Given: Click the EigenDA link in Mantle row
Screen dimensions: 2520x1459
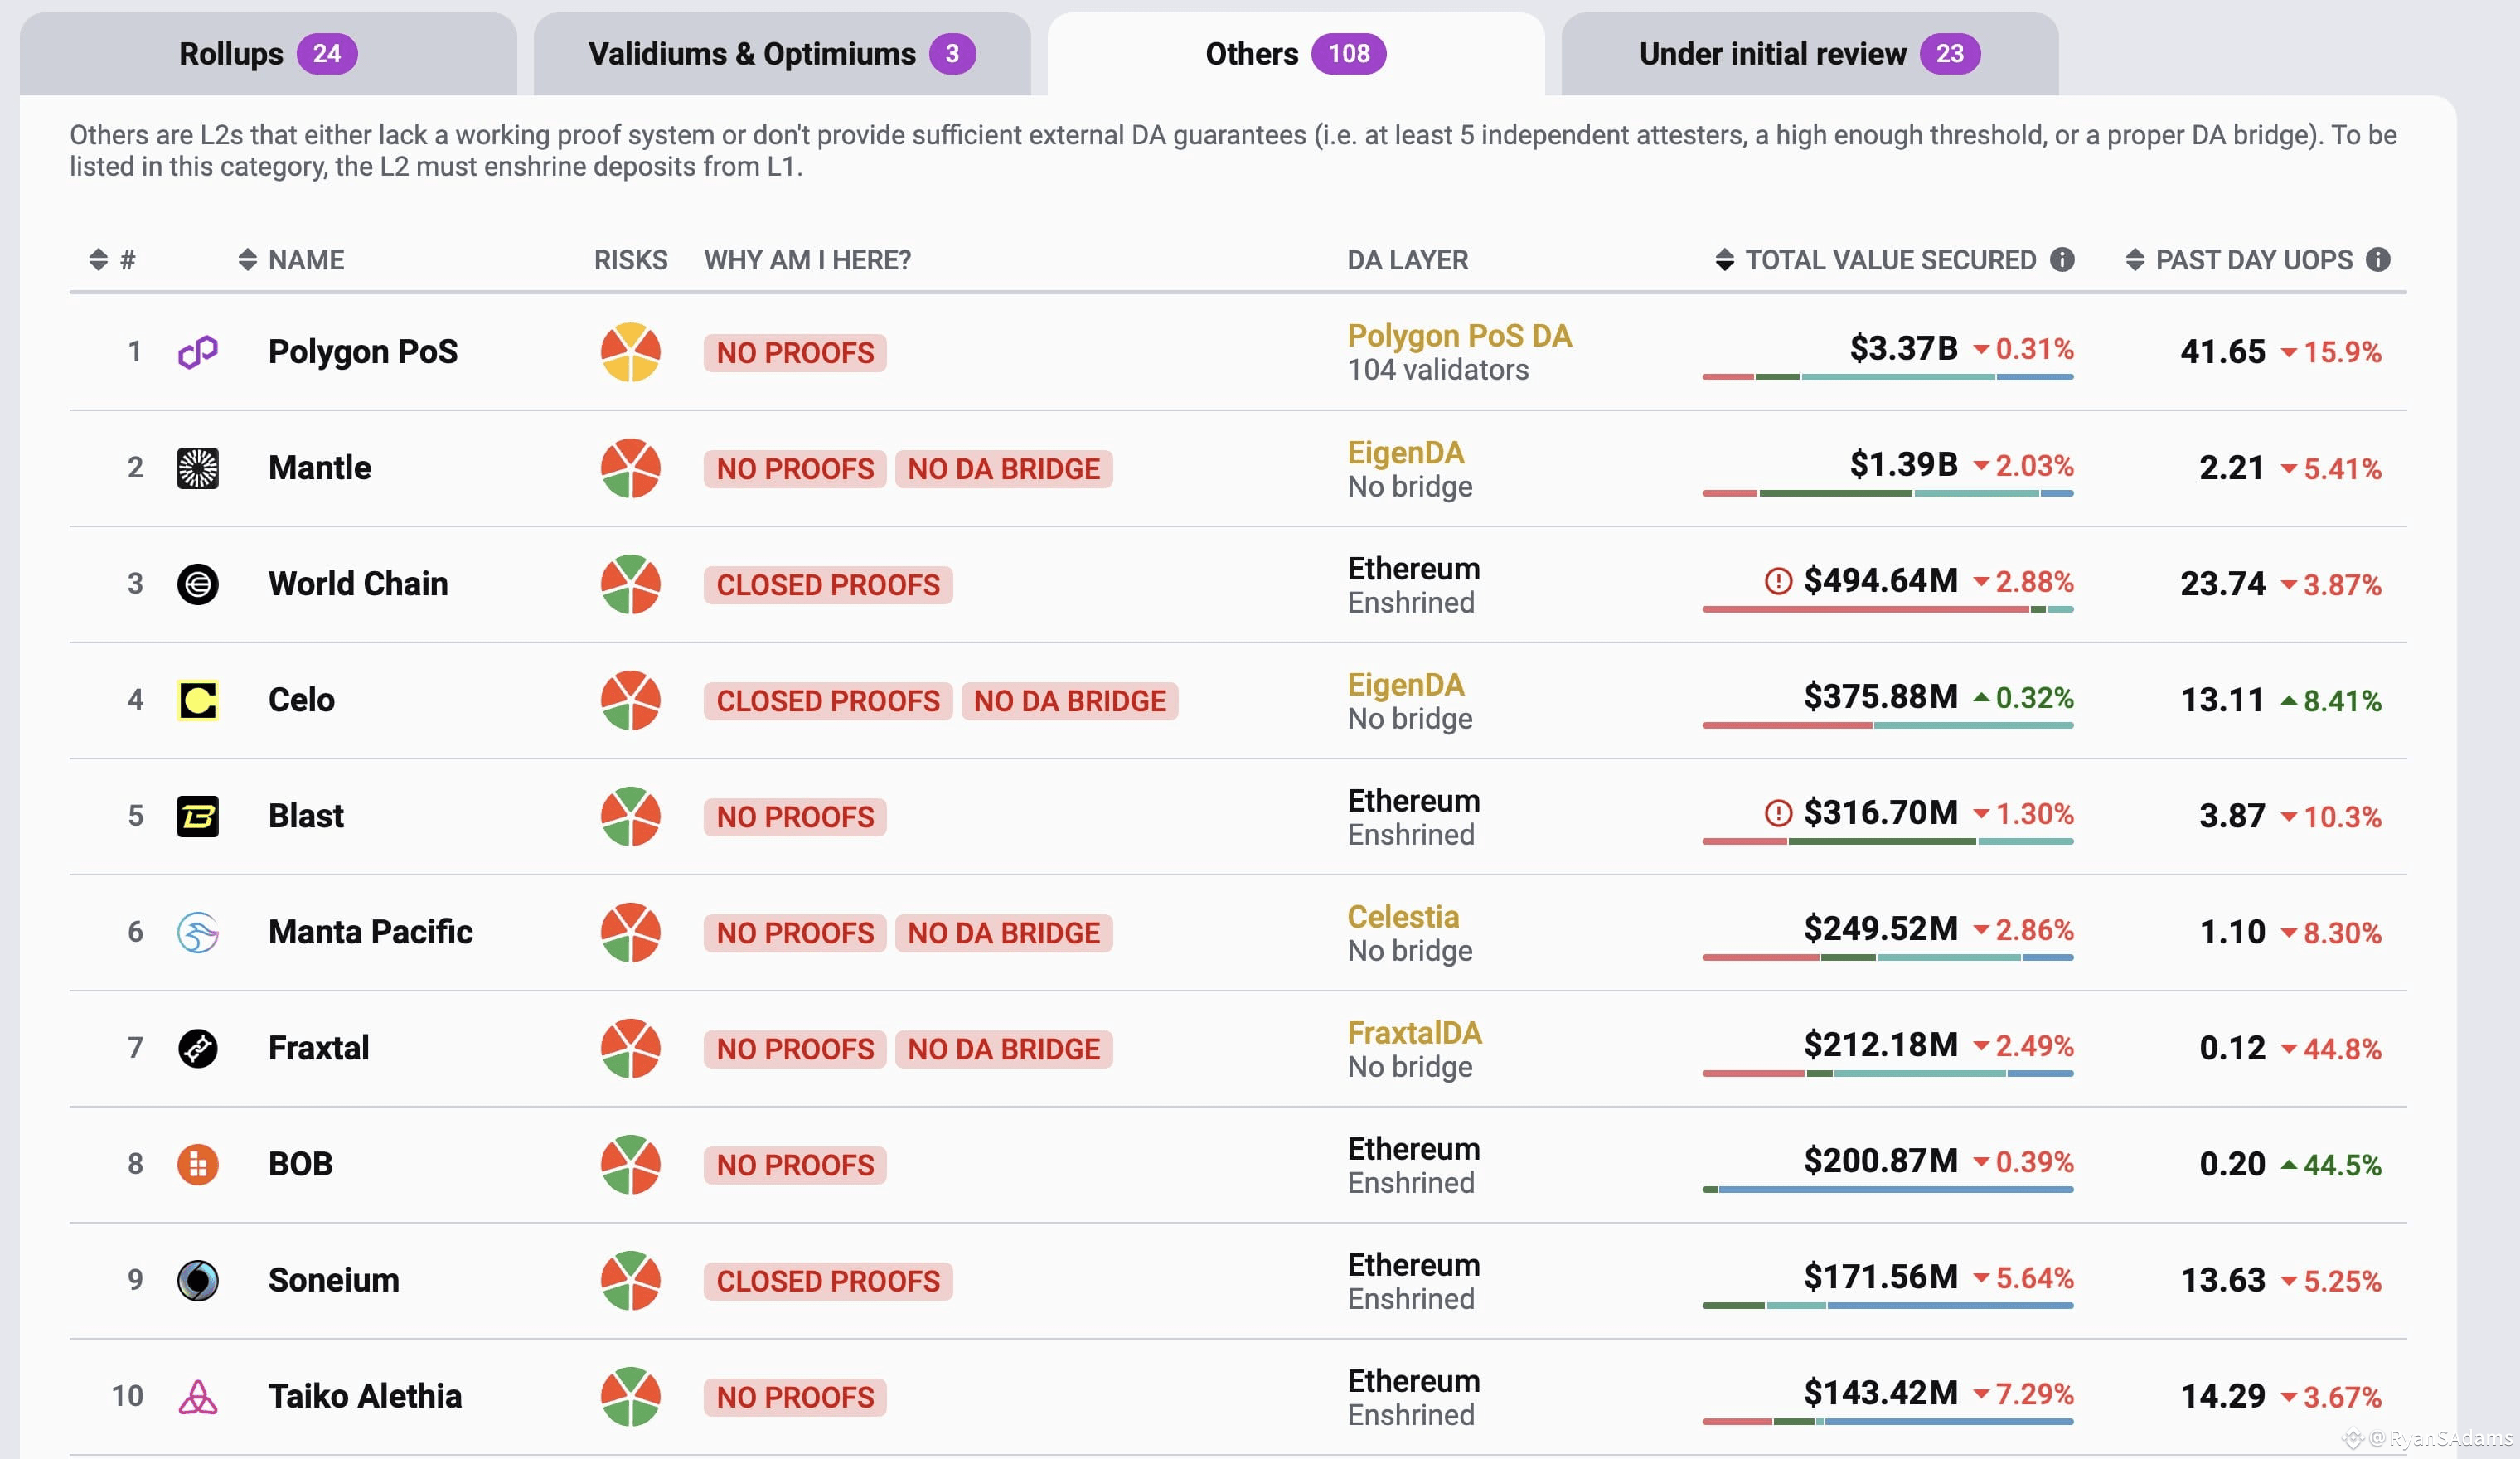Looking at the screenshot, I should pyautogui.click(x=1405, y=452).
